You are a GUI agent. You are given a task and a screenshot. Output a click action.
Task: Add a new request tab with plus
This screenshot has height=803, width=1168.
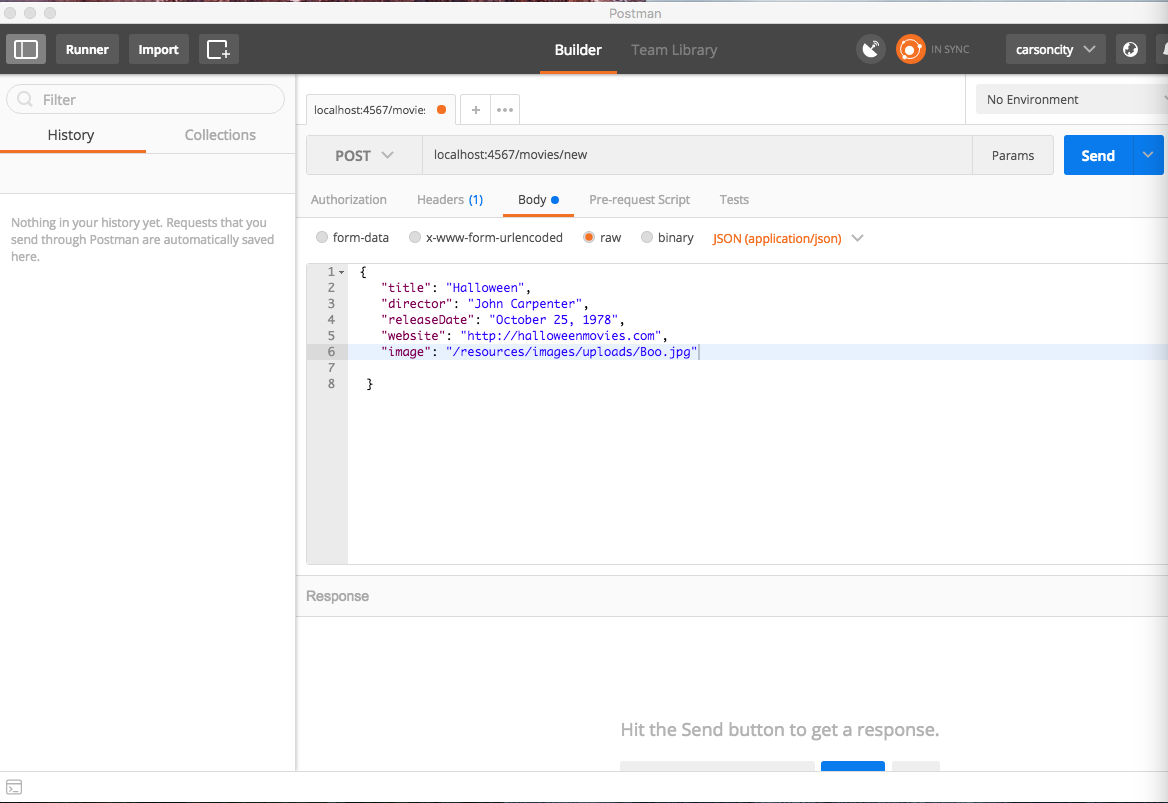pos(475,110)
